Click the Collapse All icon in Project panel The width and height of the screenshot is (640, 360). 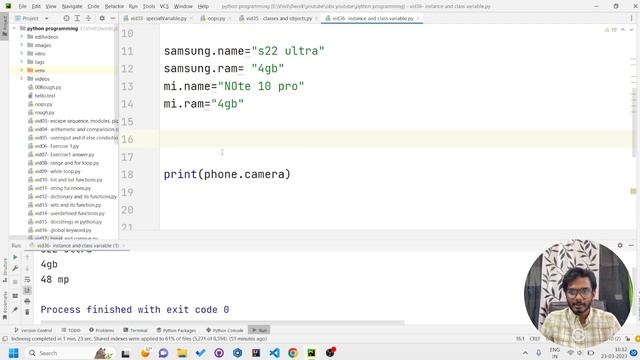(88, 18)
